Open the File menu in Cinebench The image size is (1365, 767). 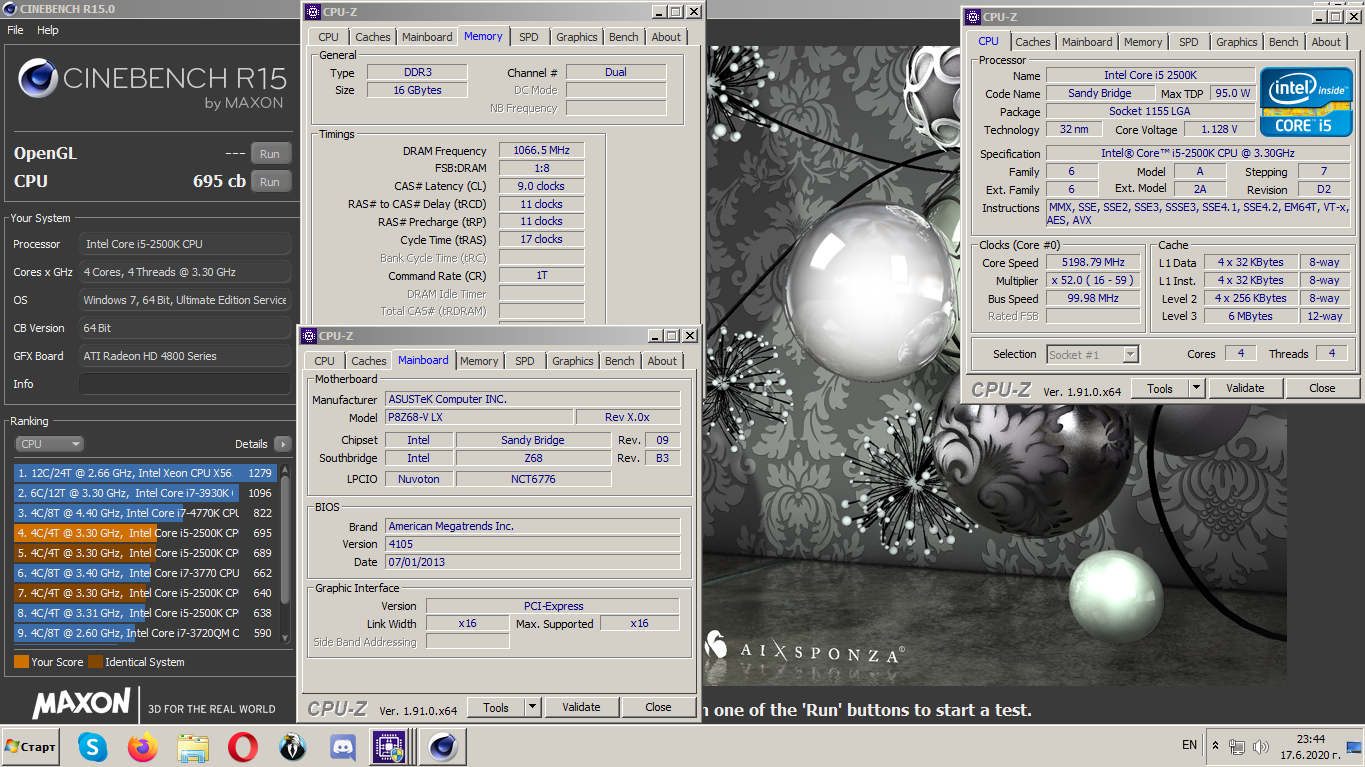tap(15, 30)
